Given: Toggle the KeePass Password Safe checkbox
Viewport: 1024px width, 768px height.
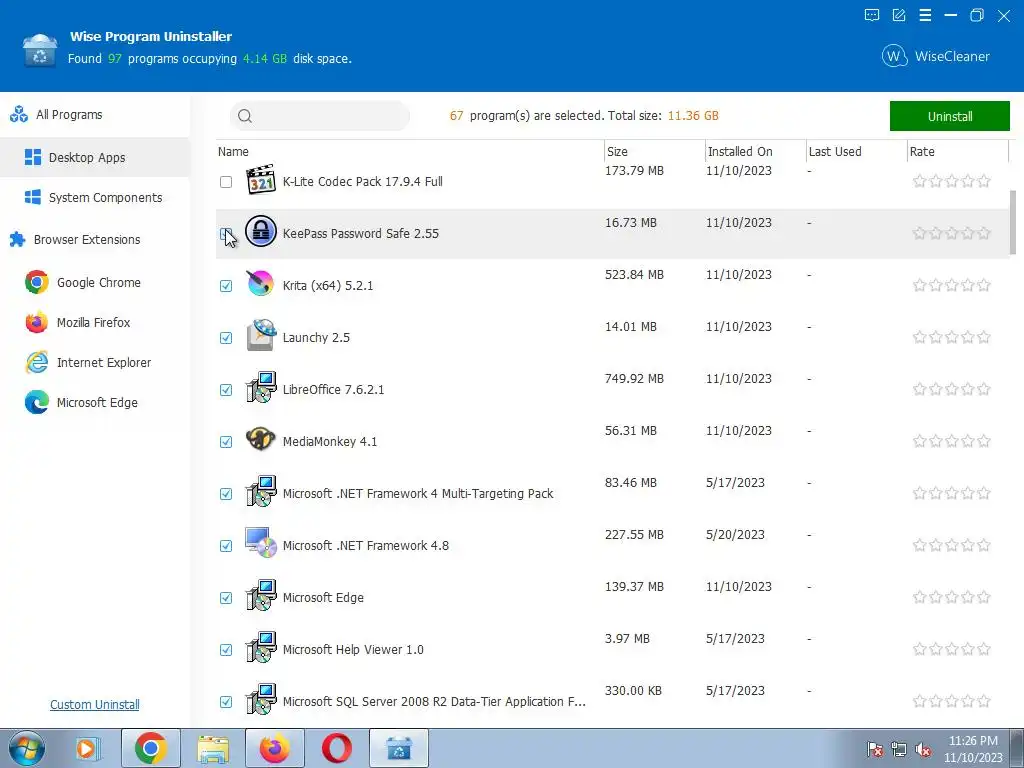Looking at the screenshot, I should pyautogui.click(x=226, y=234).
